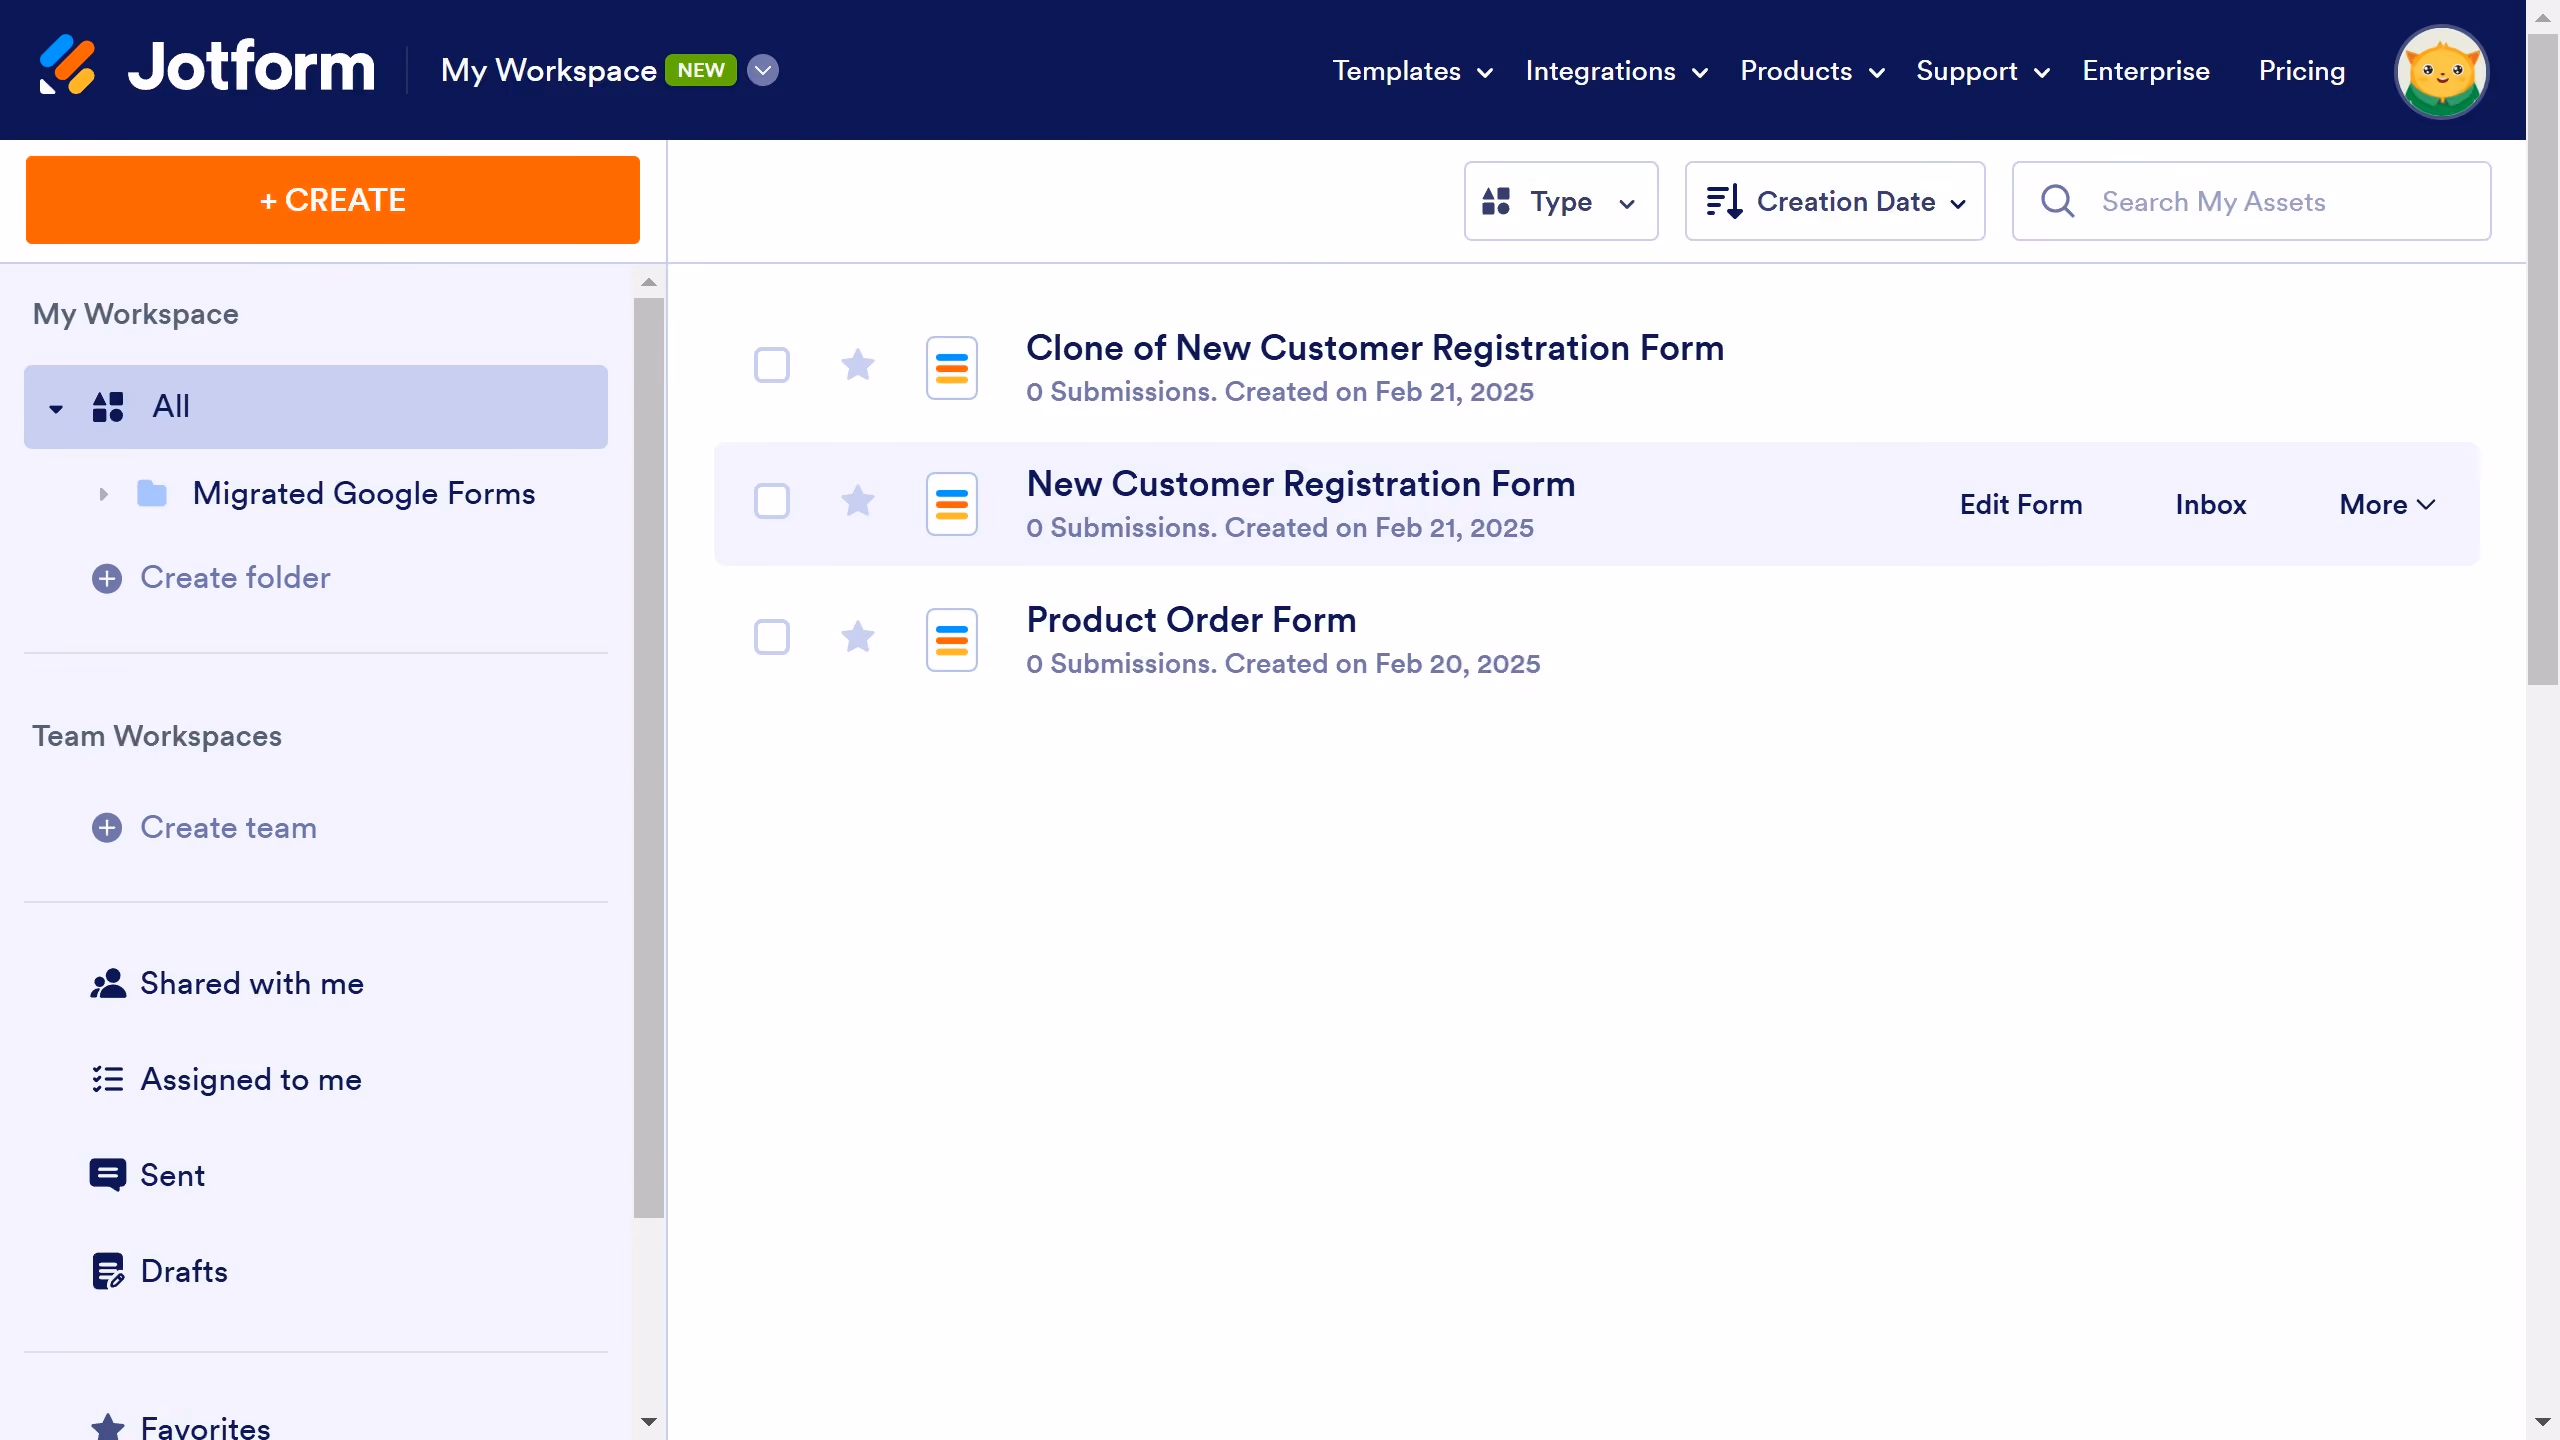
Task: Go to the Enterprise page
Action: click(2146, 71)
